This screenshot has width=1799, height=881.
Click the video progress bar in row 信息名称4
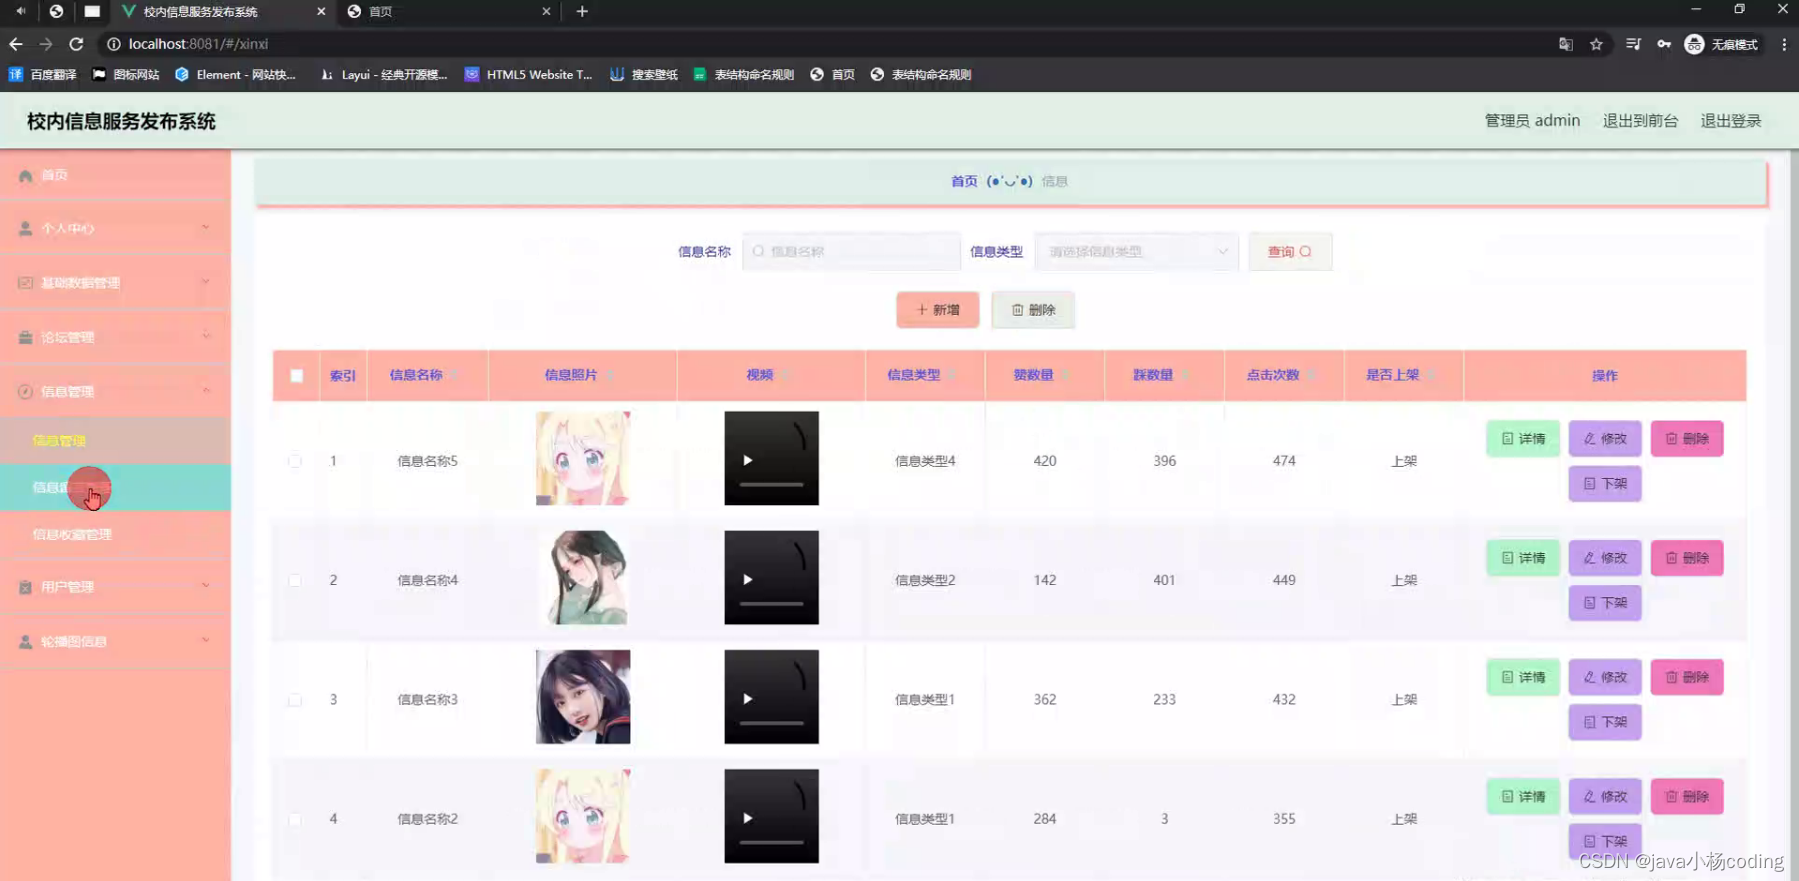(771, 604)
